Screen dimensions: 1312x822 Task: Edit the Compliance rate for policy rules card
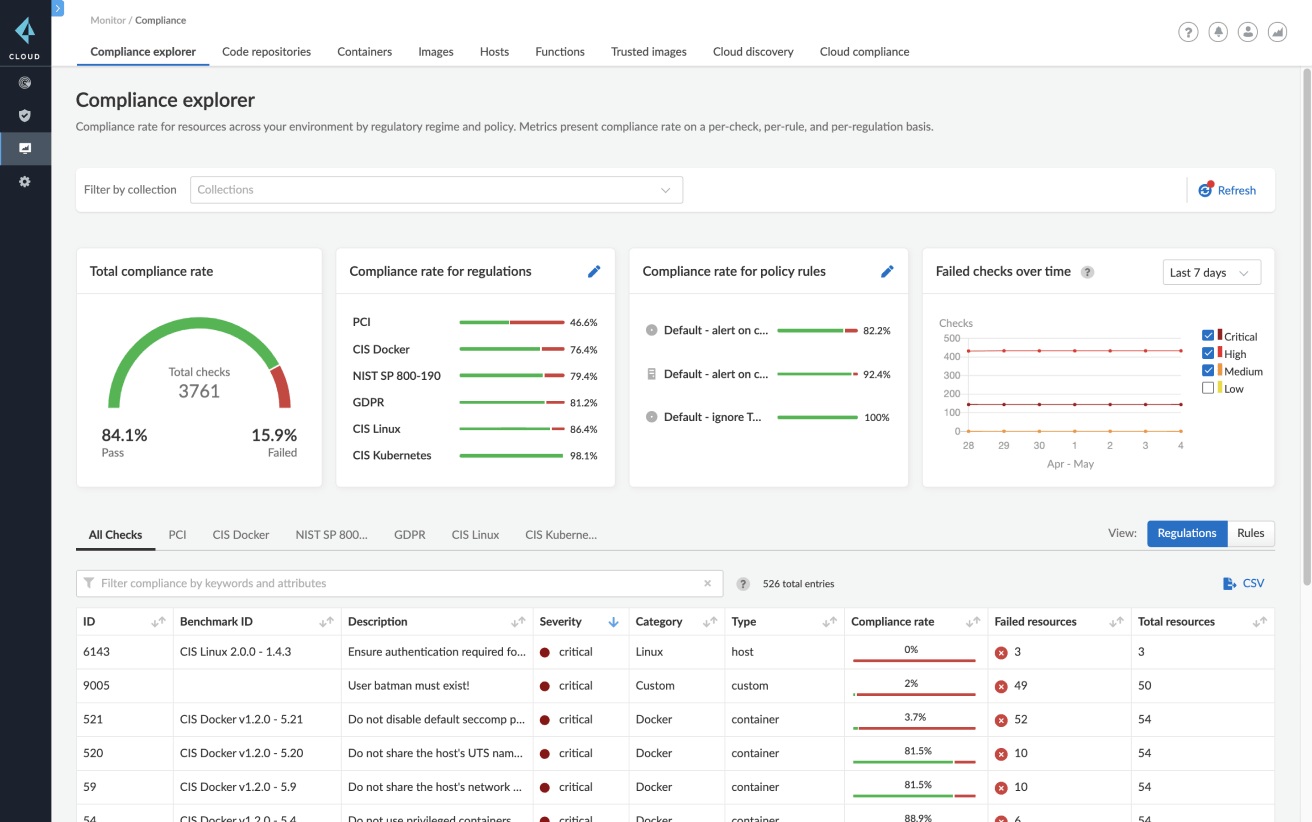[887, 271]
